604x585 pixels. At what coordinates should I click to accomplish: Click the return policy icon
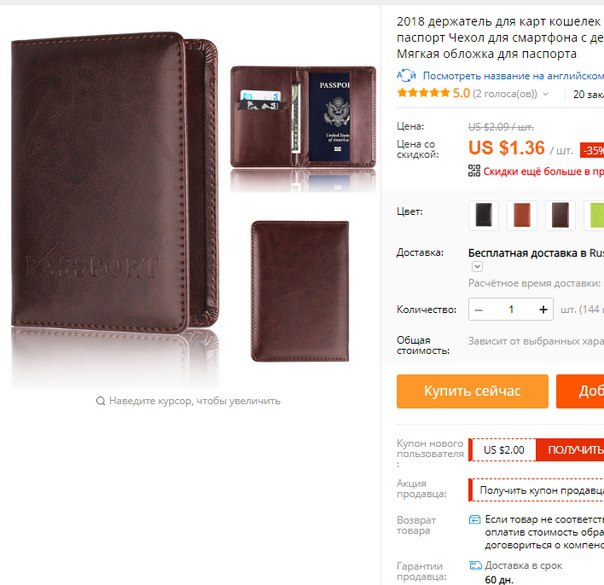(x=475, y=520)
